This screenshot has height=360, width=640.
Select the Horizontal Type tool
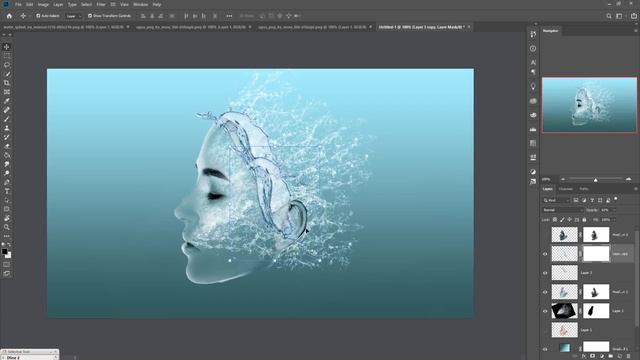[7, 191]
